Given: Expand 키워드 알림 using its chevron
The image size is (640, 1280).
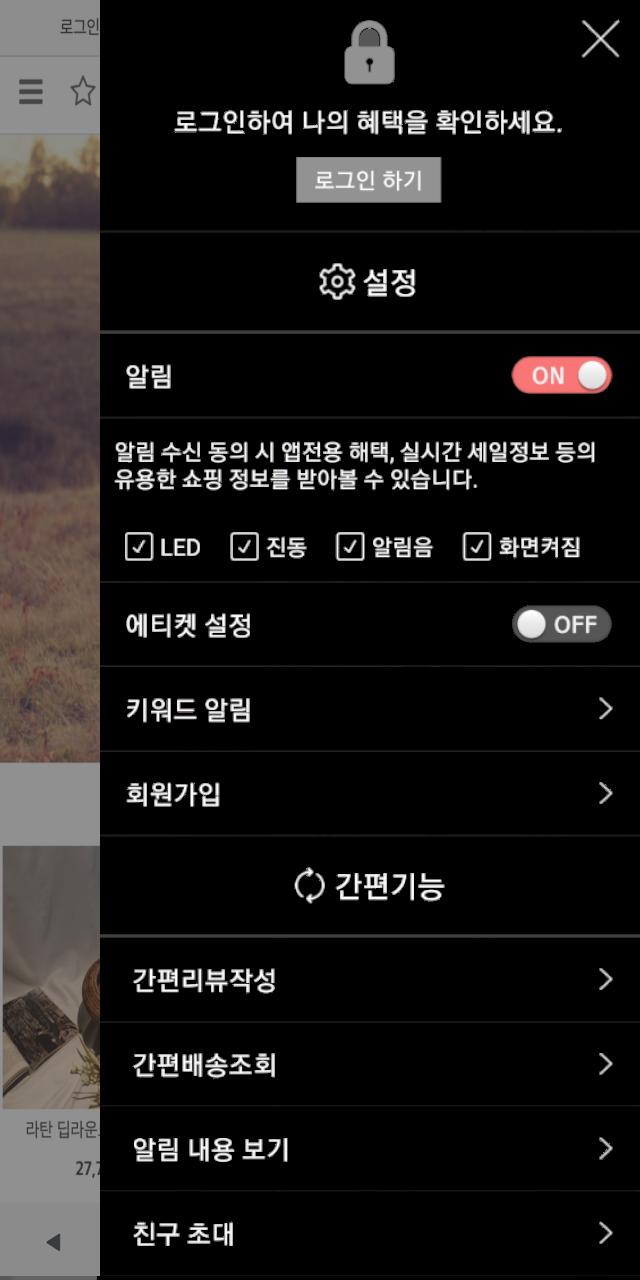Looking at the screenshot, I should pos(604,709).
